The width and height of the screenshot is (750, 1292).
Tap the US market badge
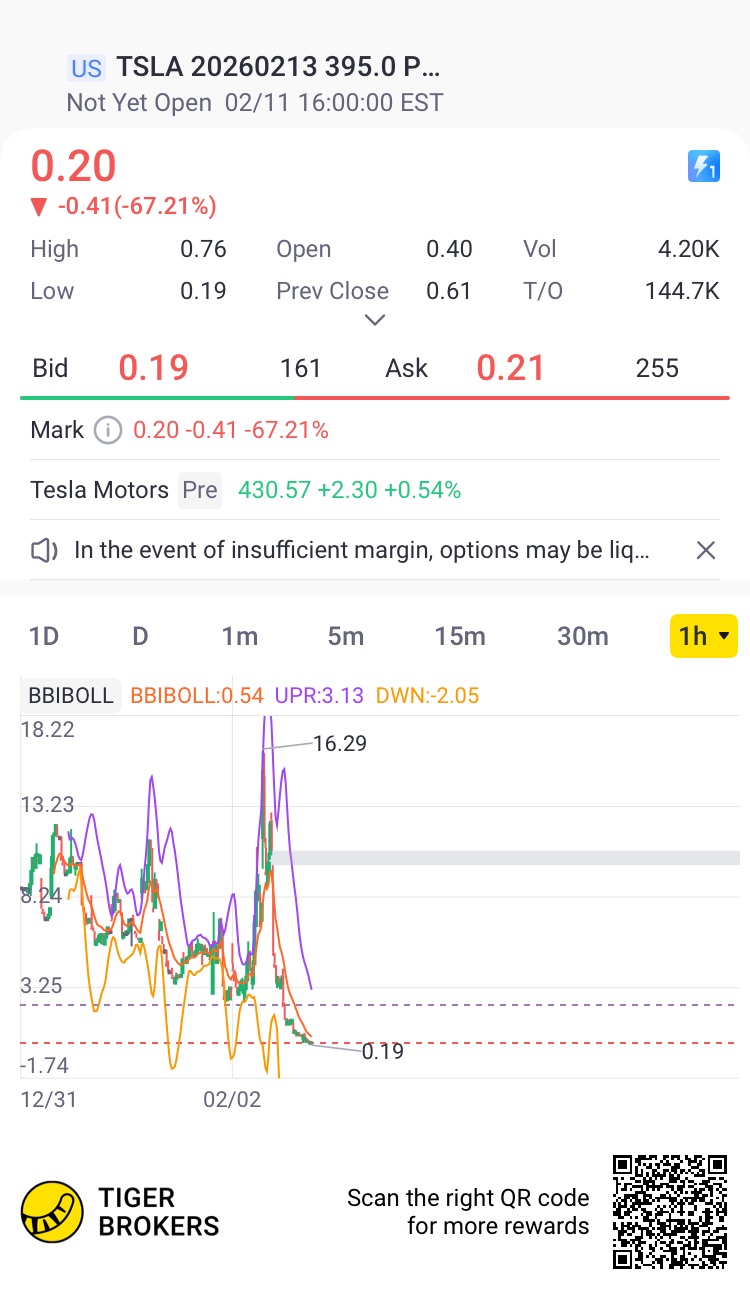click(x=86, y=68)
